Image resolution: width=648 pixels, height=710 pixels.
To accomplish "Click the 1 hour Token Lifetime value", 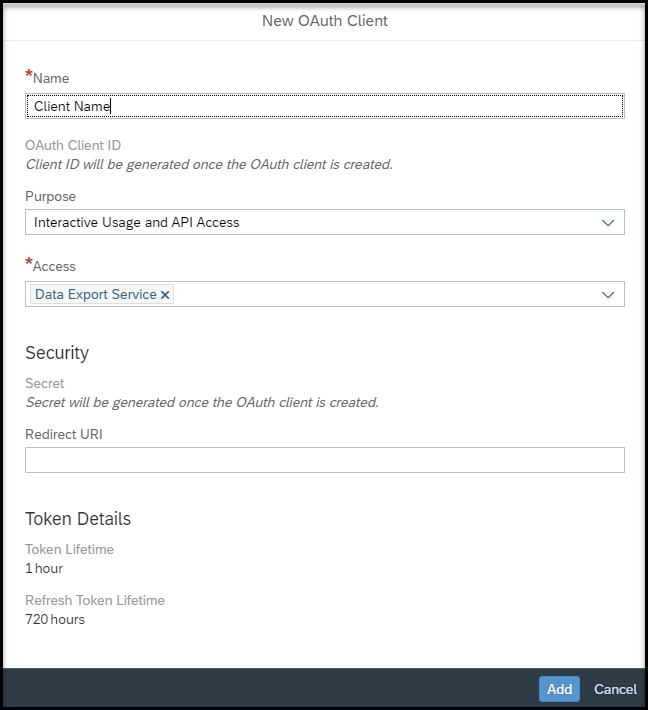I will pos(44,568).
